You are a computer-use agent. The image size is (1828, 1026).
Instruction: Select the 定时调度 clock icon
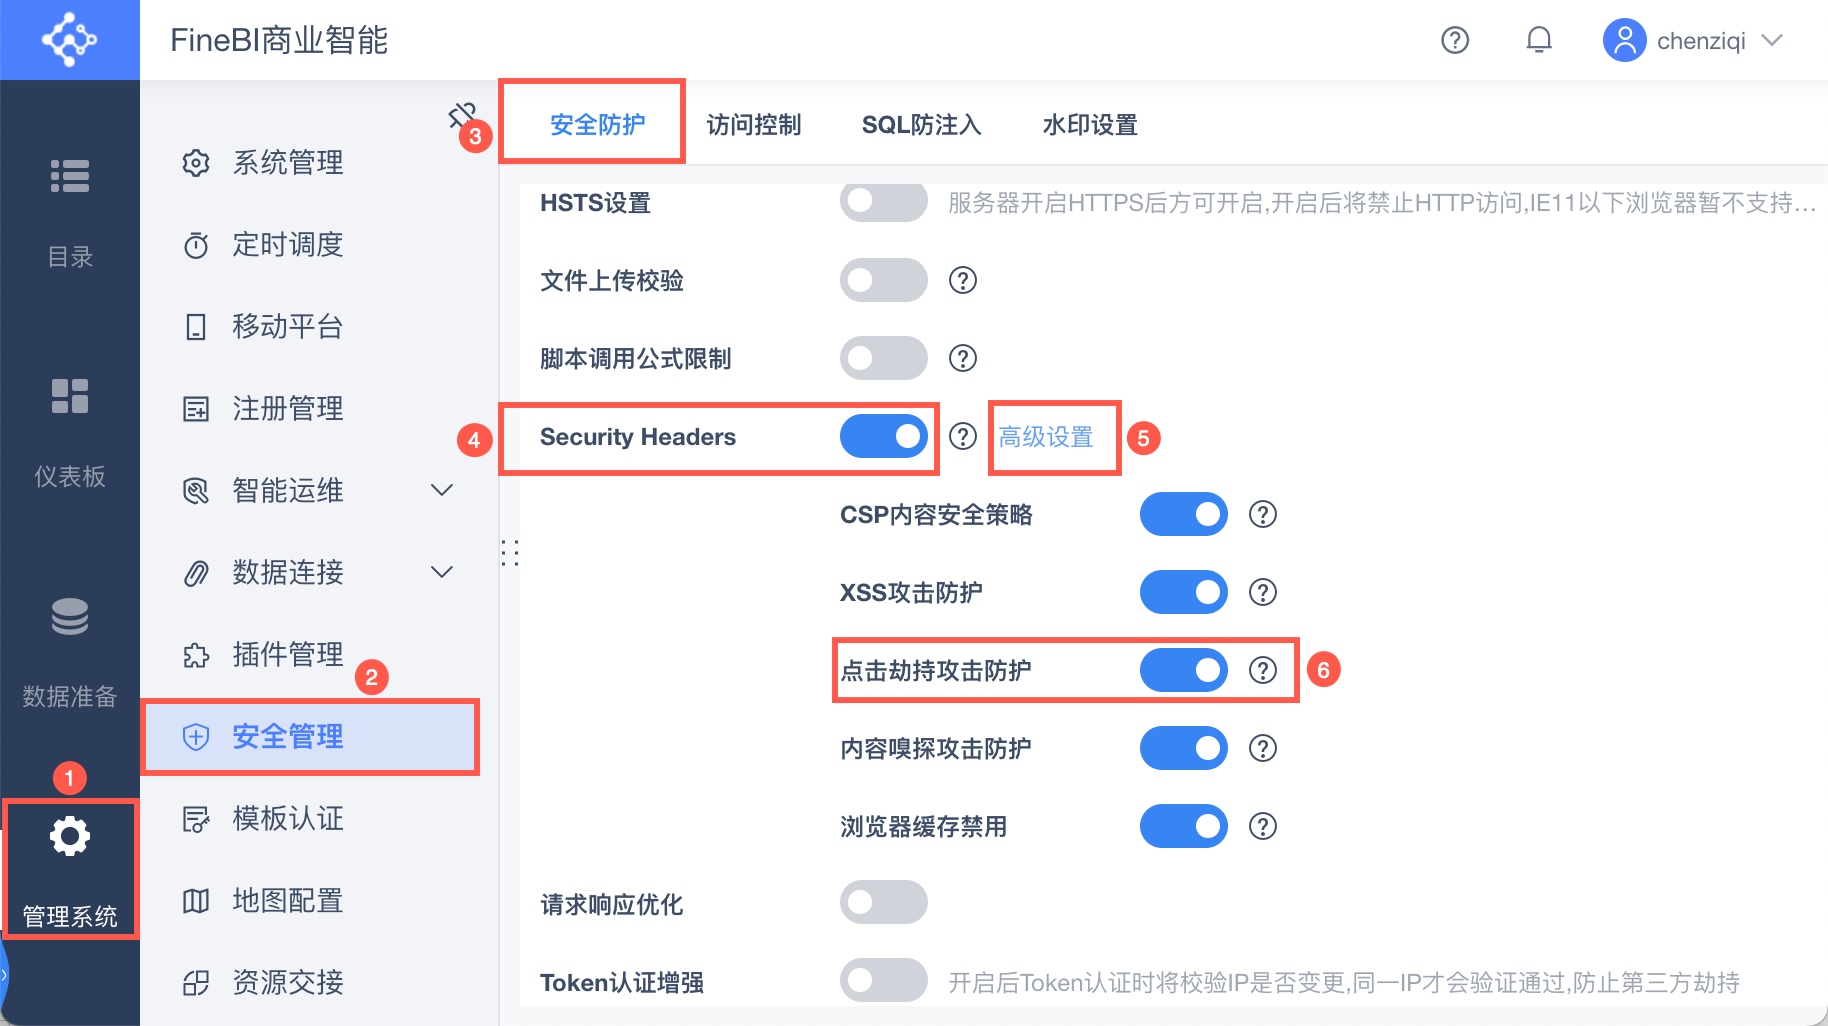(196, 245)
